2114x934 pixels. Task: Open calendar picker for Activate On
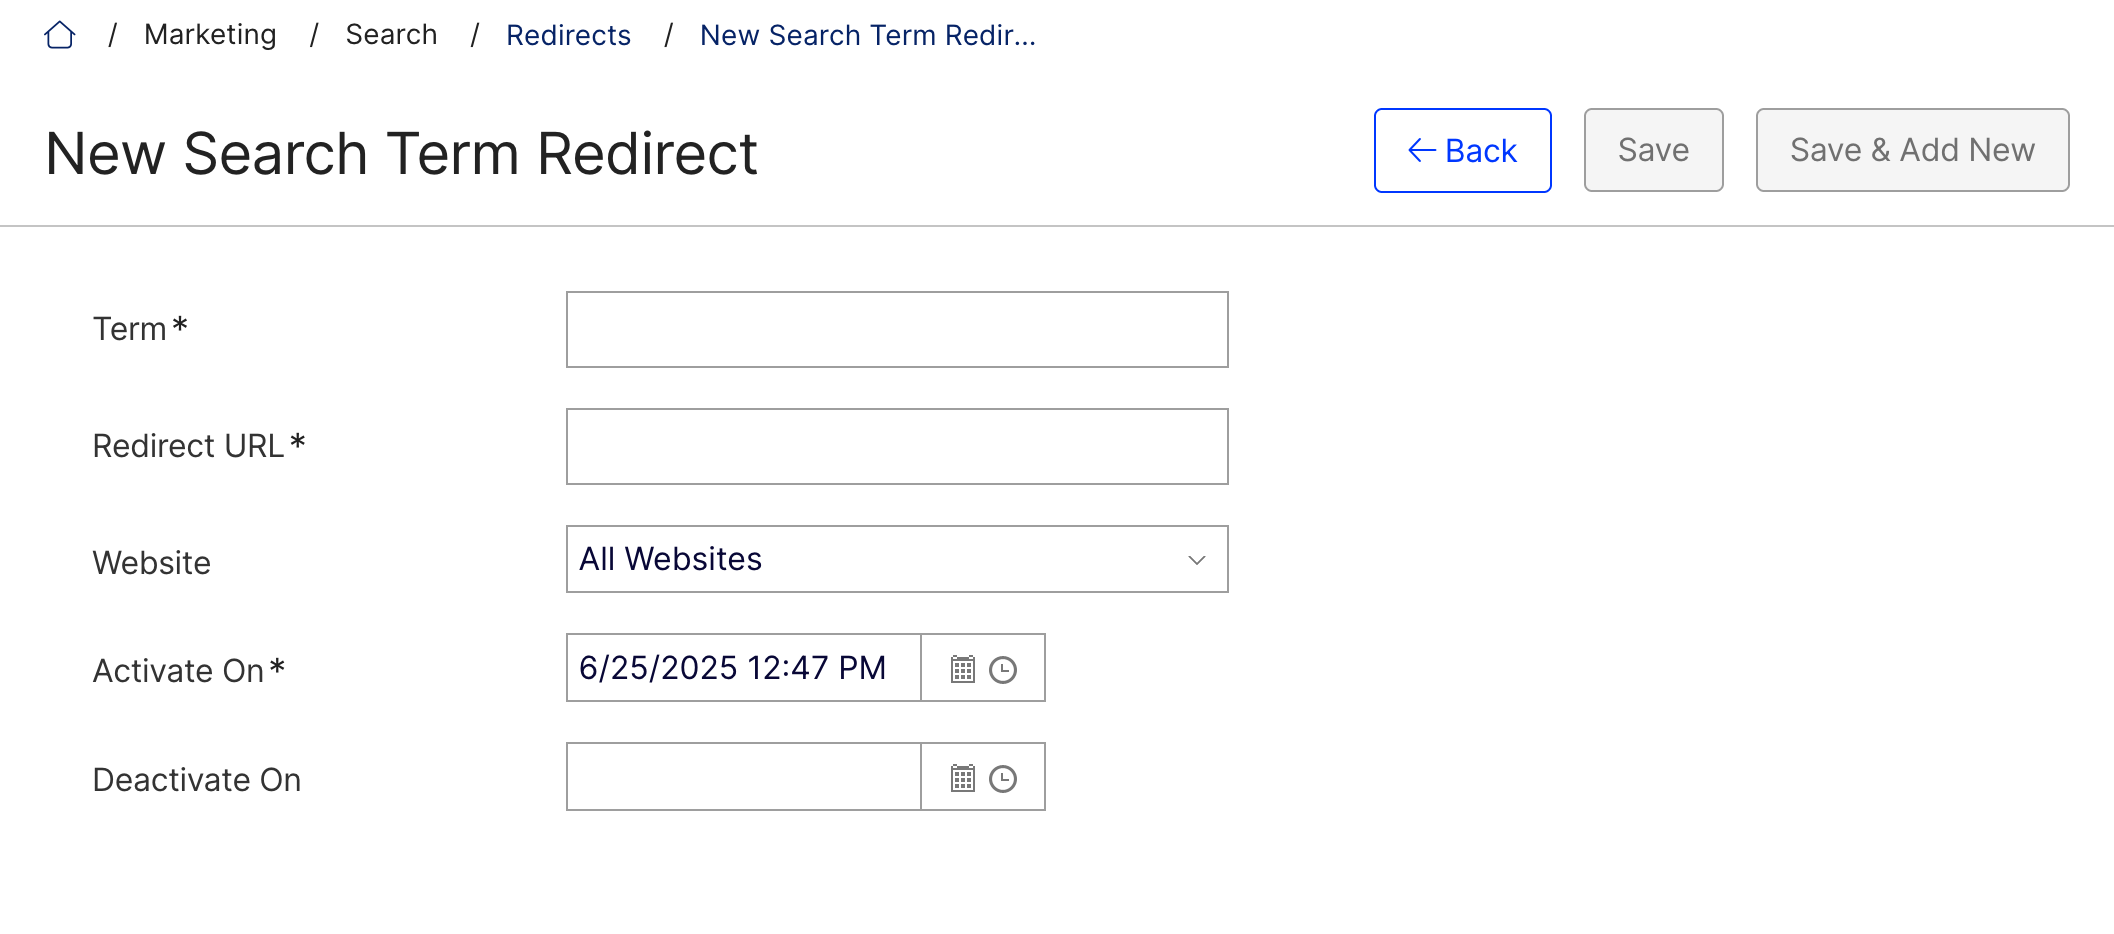[x=962, y=669]
